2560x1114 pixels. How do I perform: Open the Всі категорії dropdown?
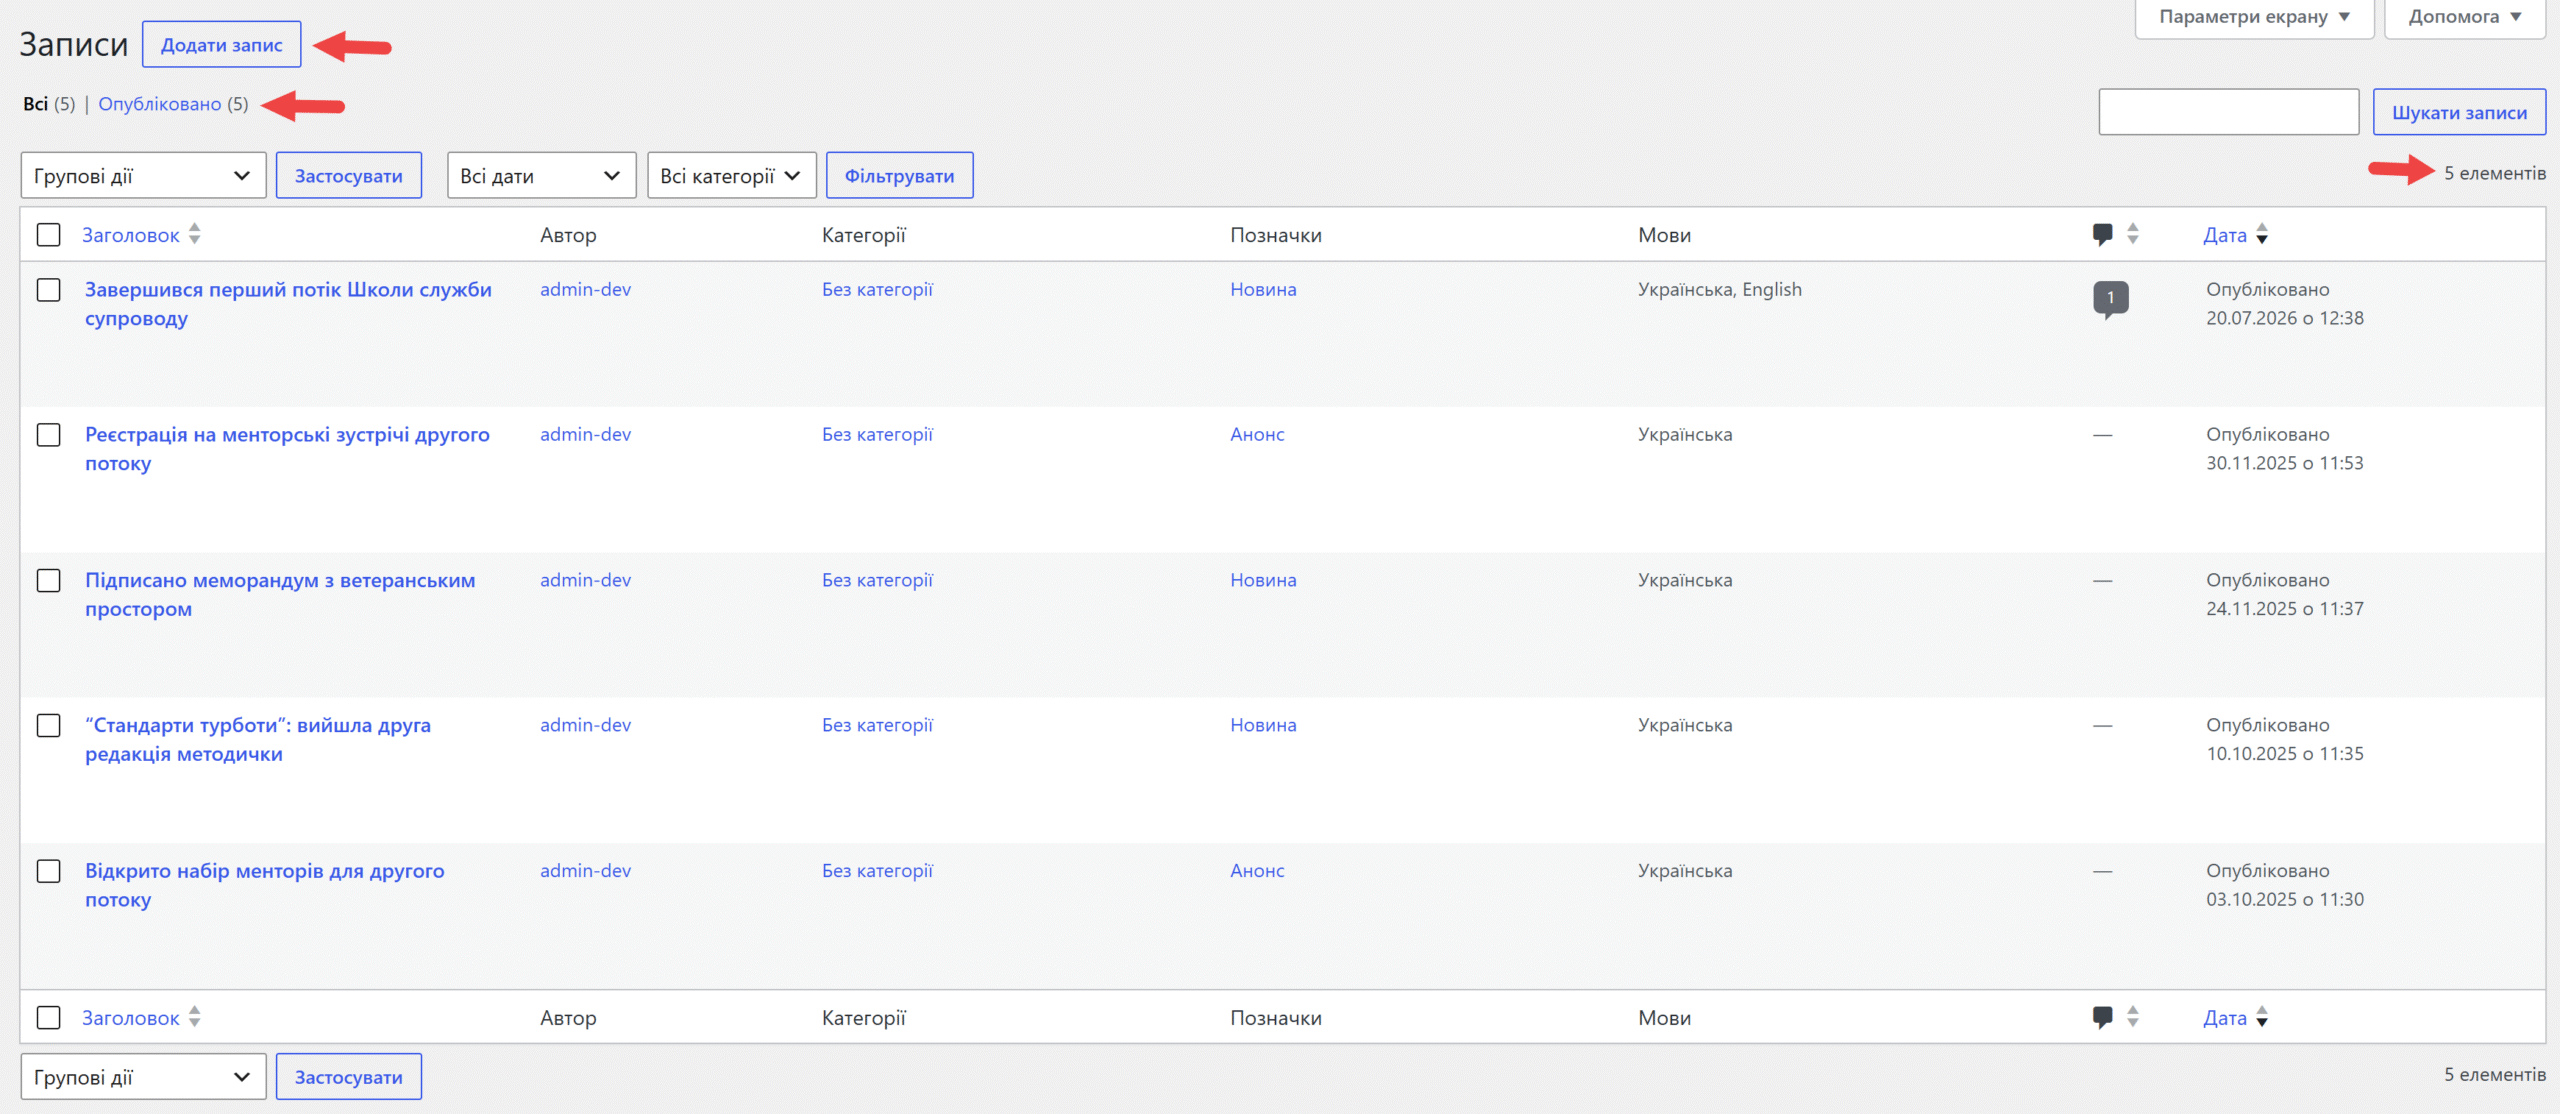tap(732, 176)
